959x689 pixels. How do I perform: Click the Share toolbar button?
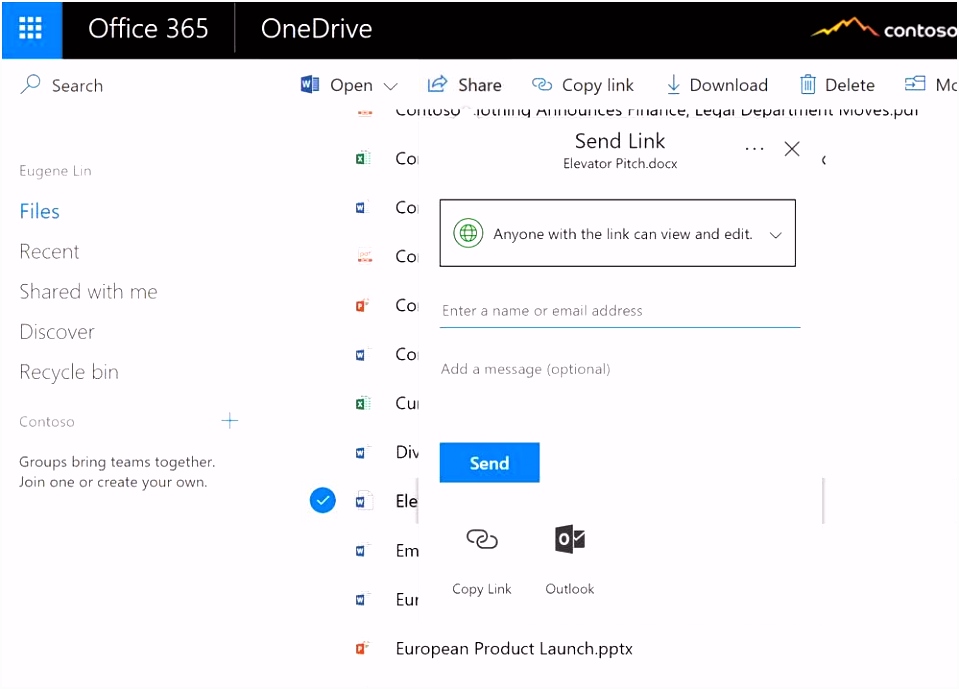[x=464, y=85]
